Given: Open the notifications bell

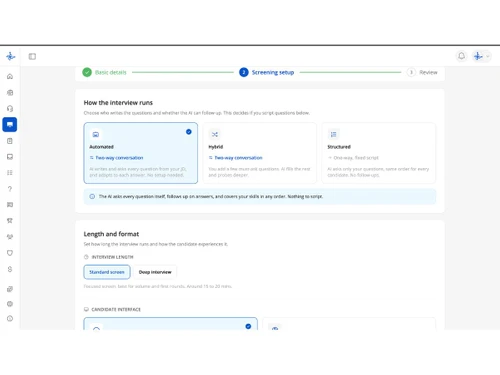Looking at the screenshot, I should pos(461,56).
